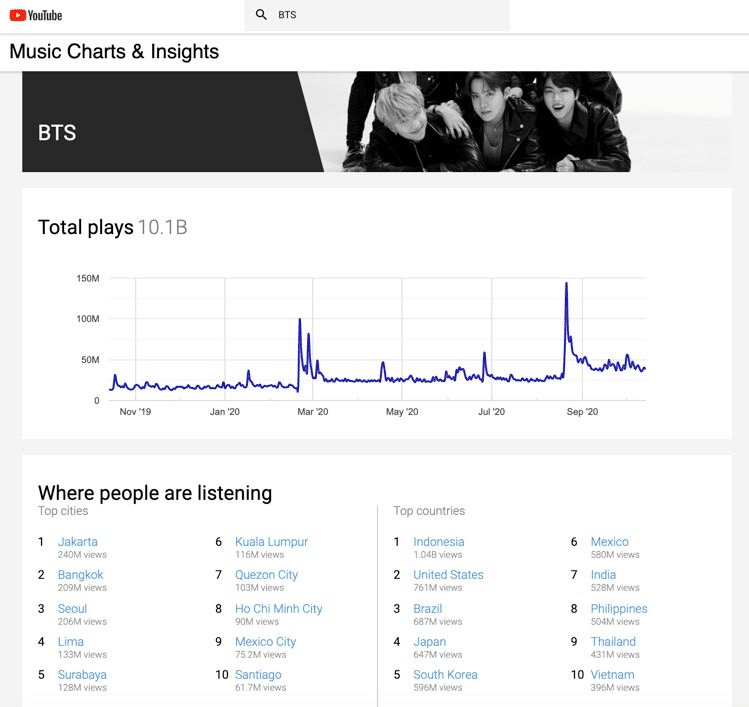This screenshot has height=707, width=749.
Task: Click the BTS artist banner photo
Action: pyautogui.click(x=486, y=122)
